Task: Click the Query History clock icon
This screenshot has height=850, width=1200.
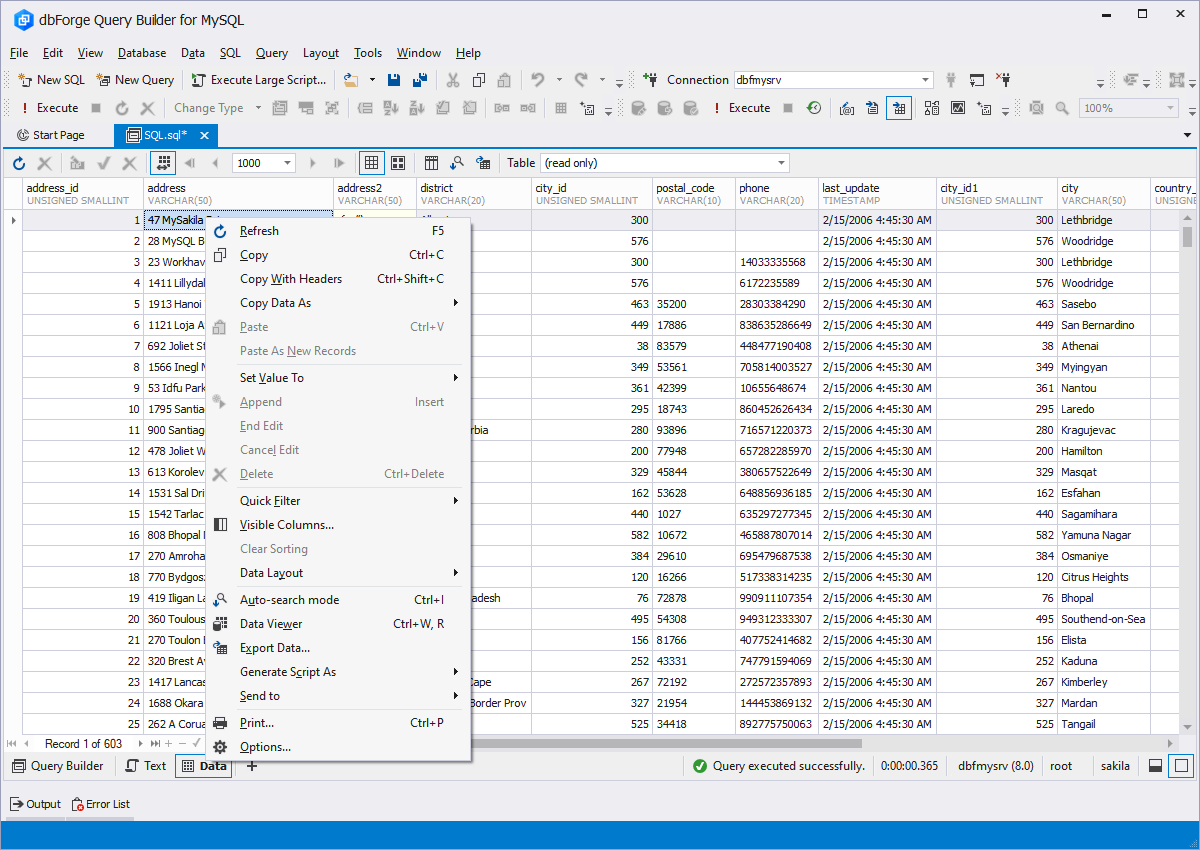Action: coord(814,108)
